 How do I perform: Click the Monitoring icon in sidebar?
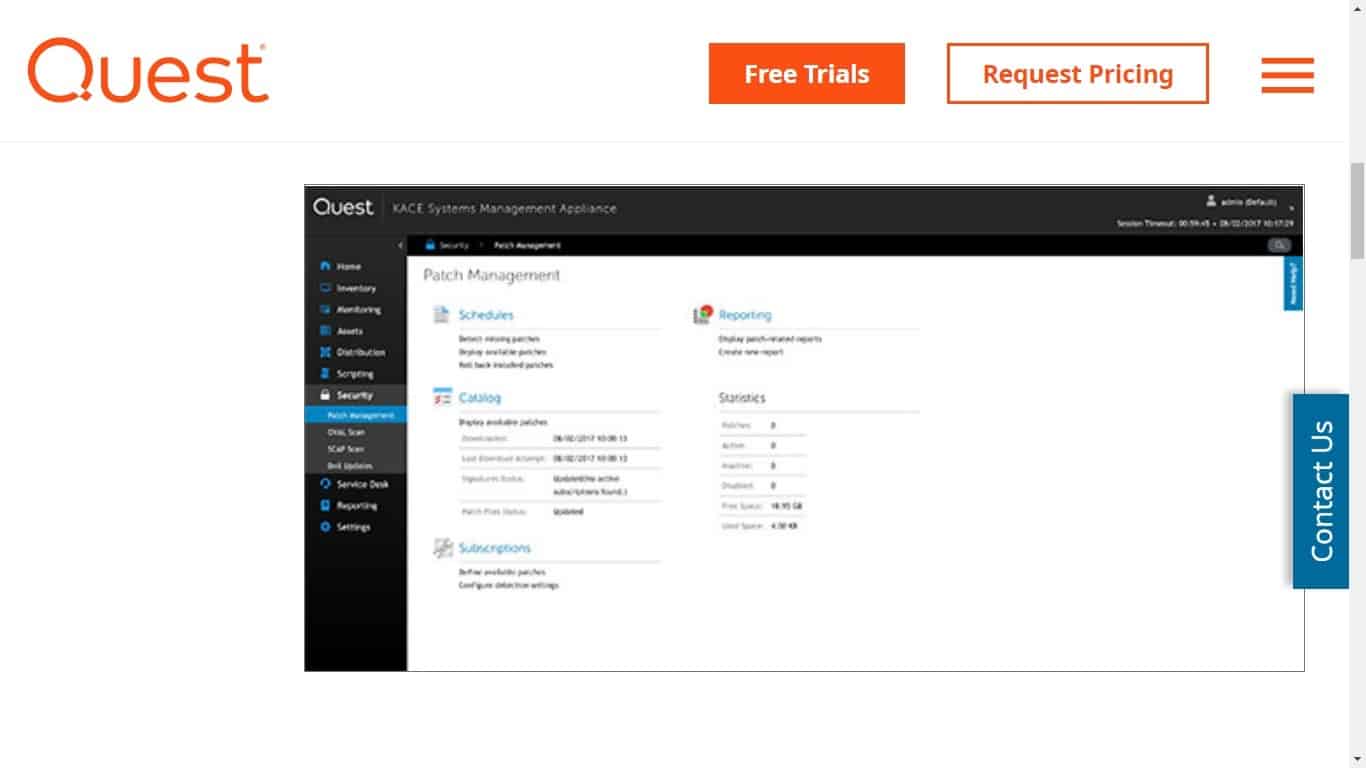(x=325, y=310)
